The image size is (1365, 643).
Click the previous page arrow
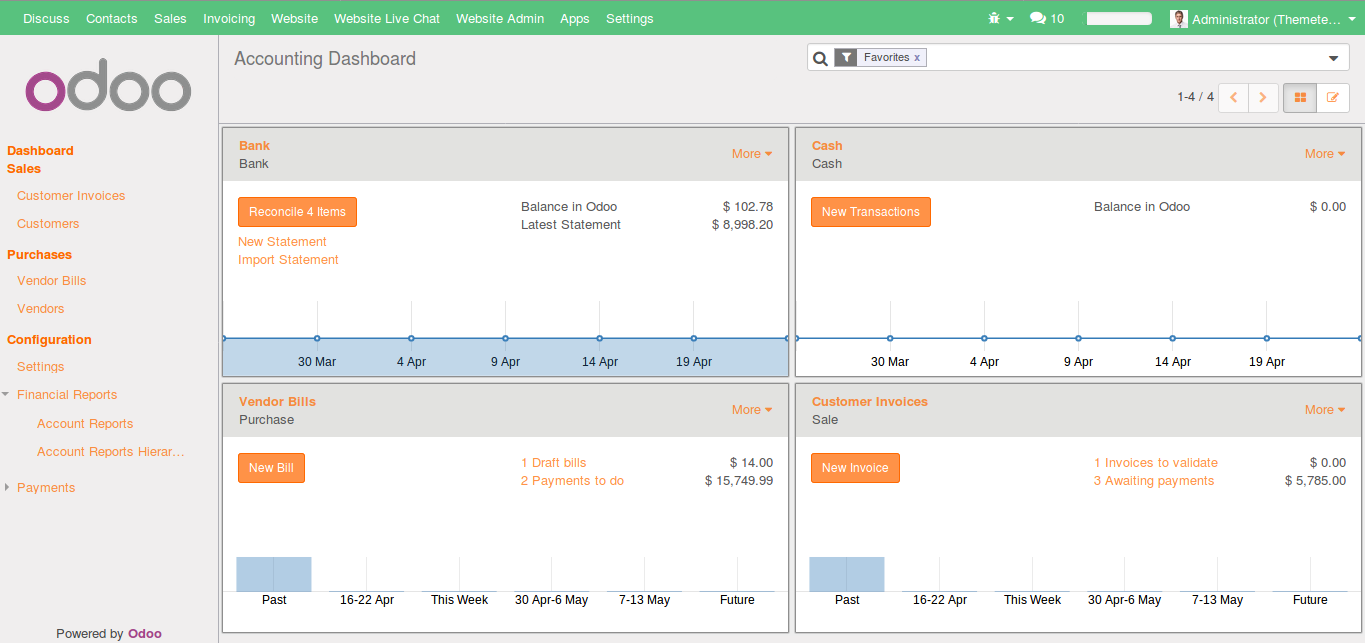[1233, 97]
